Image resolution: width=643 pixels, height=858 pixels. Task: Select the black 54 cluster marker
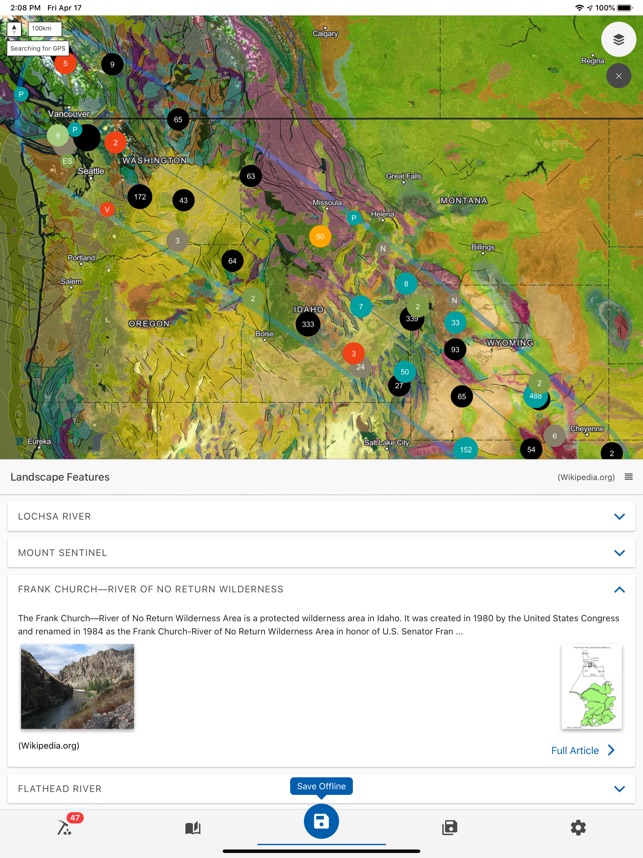531,449
